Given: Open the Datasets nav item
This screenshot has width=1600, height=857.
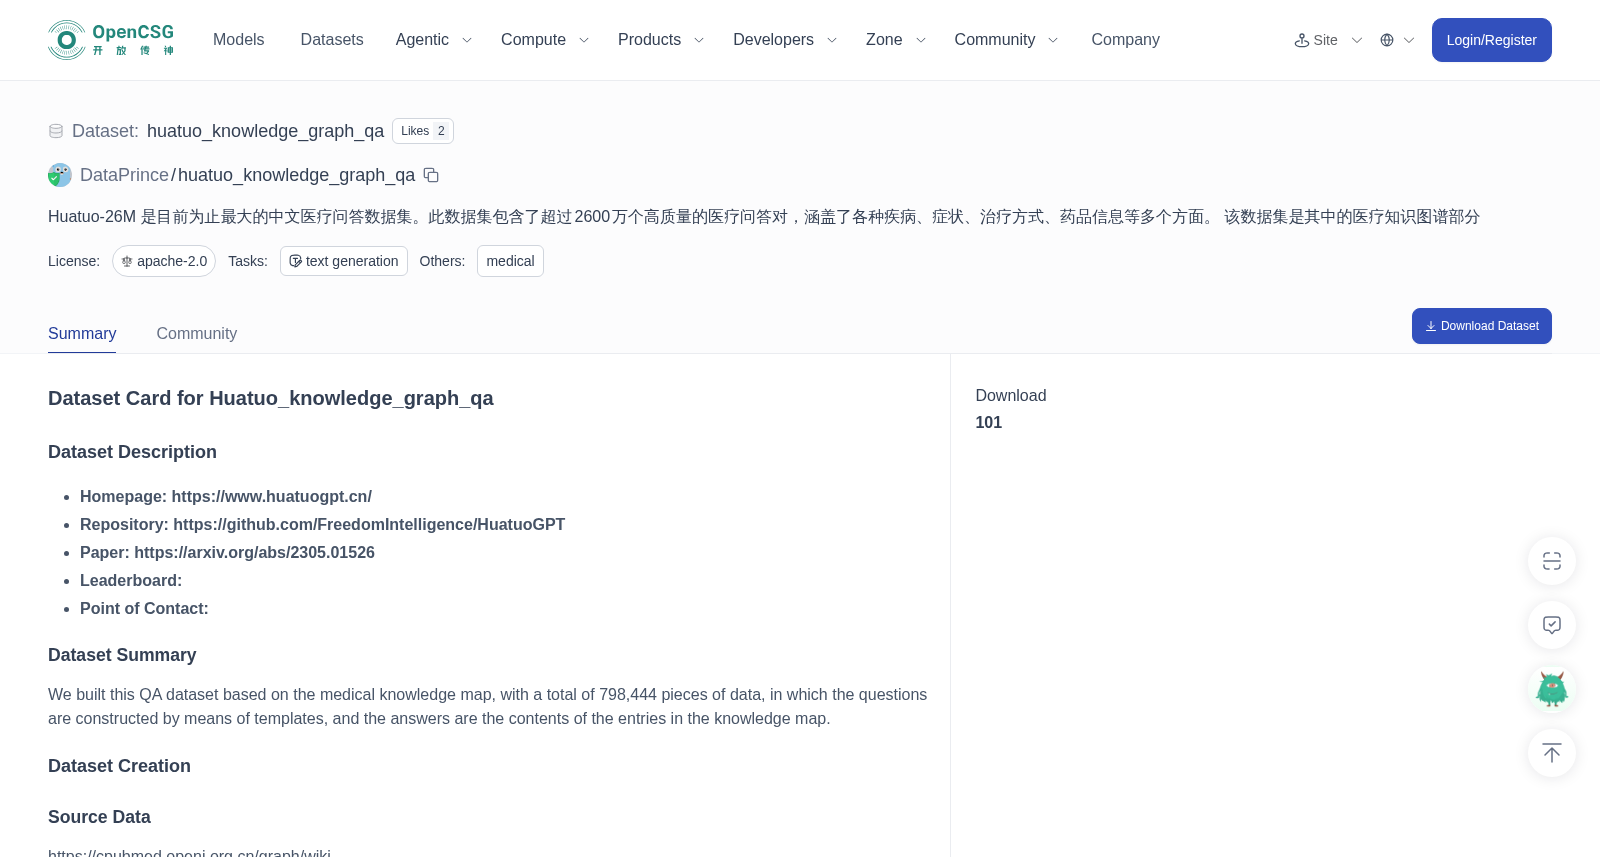Looking at the screenshot, I should tap(332, 40).
